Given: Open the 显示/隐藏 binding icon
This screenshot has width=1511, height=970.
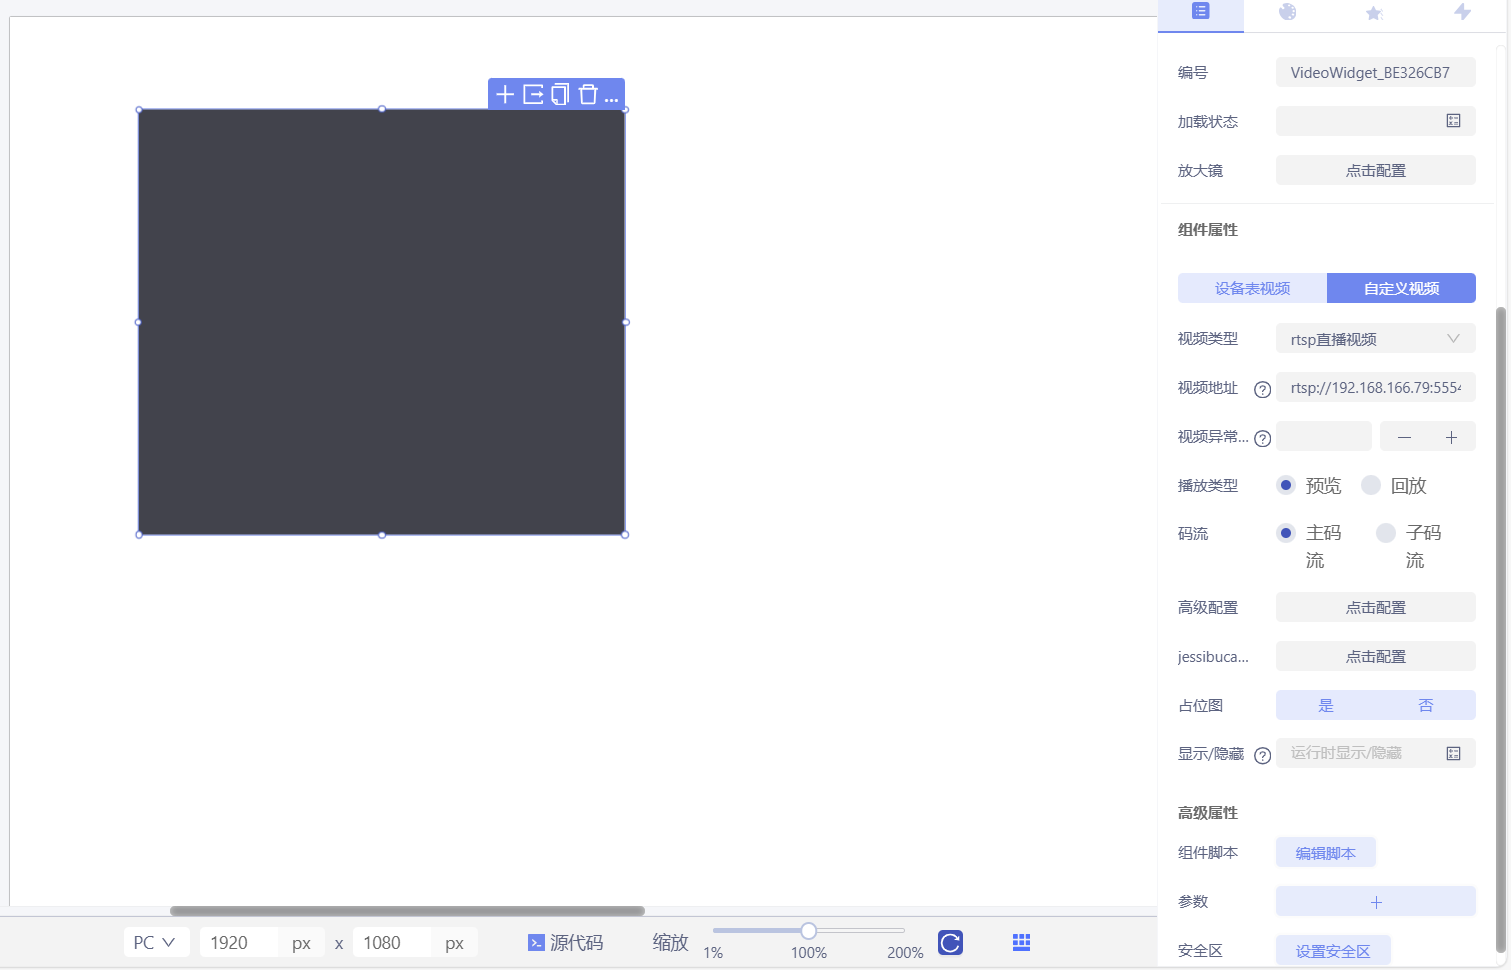Looking at the screenshot, I should [1453, 753].
